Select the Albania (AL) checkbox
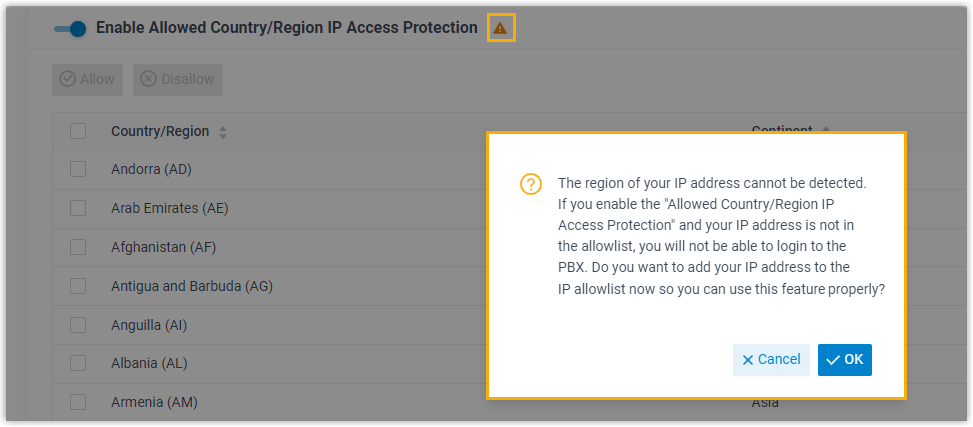Image resolution: width=973 pixels, height=427 pixels. (78, 363)
